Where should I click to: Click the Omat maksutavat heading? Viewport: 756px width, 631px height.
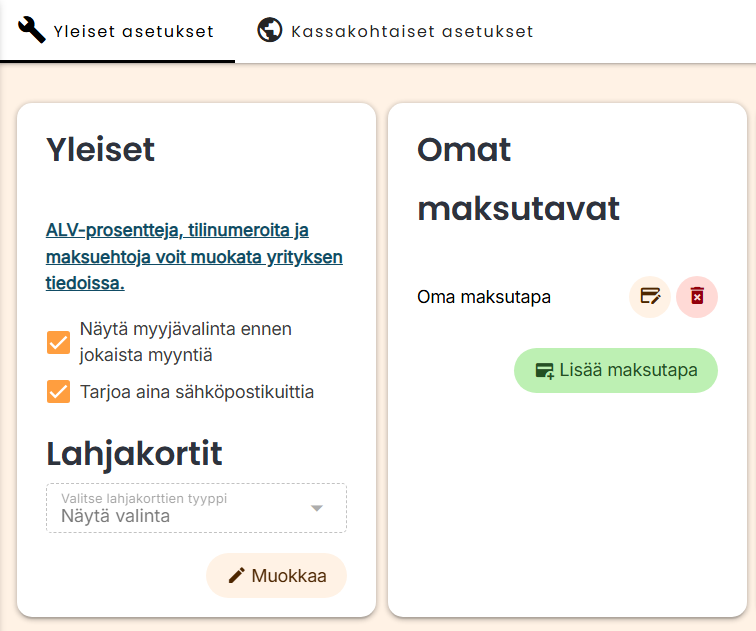[x=518, y=179]
